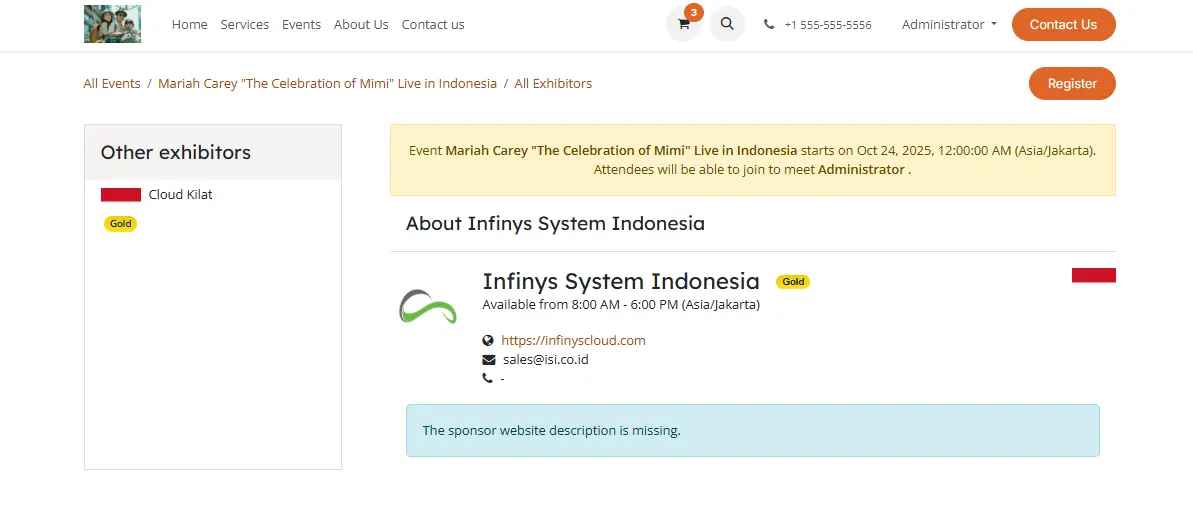Open the Services menu item
Image resolution: width=1193 pixels, height=524 pixels.
[x=245, y=24]
